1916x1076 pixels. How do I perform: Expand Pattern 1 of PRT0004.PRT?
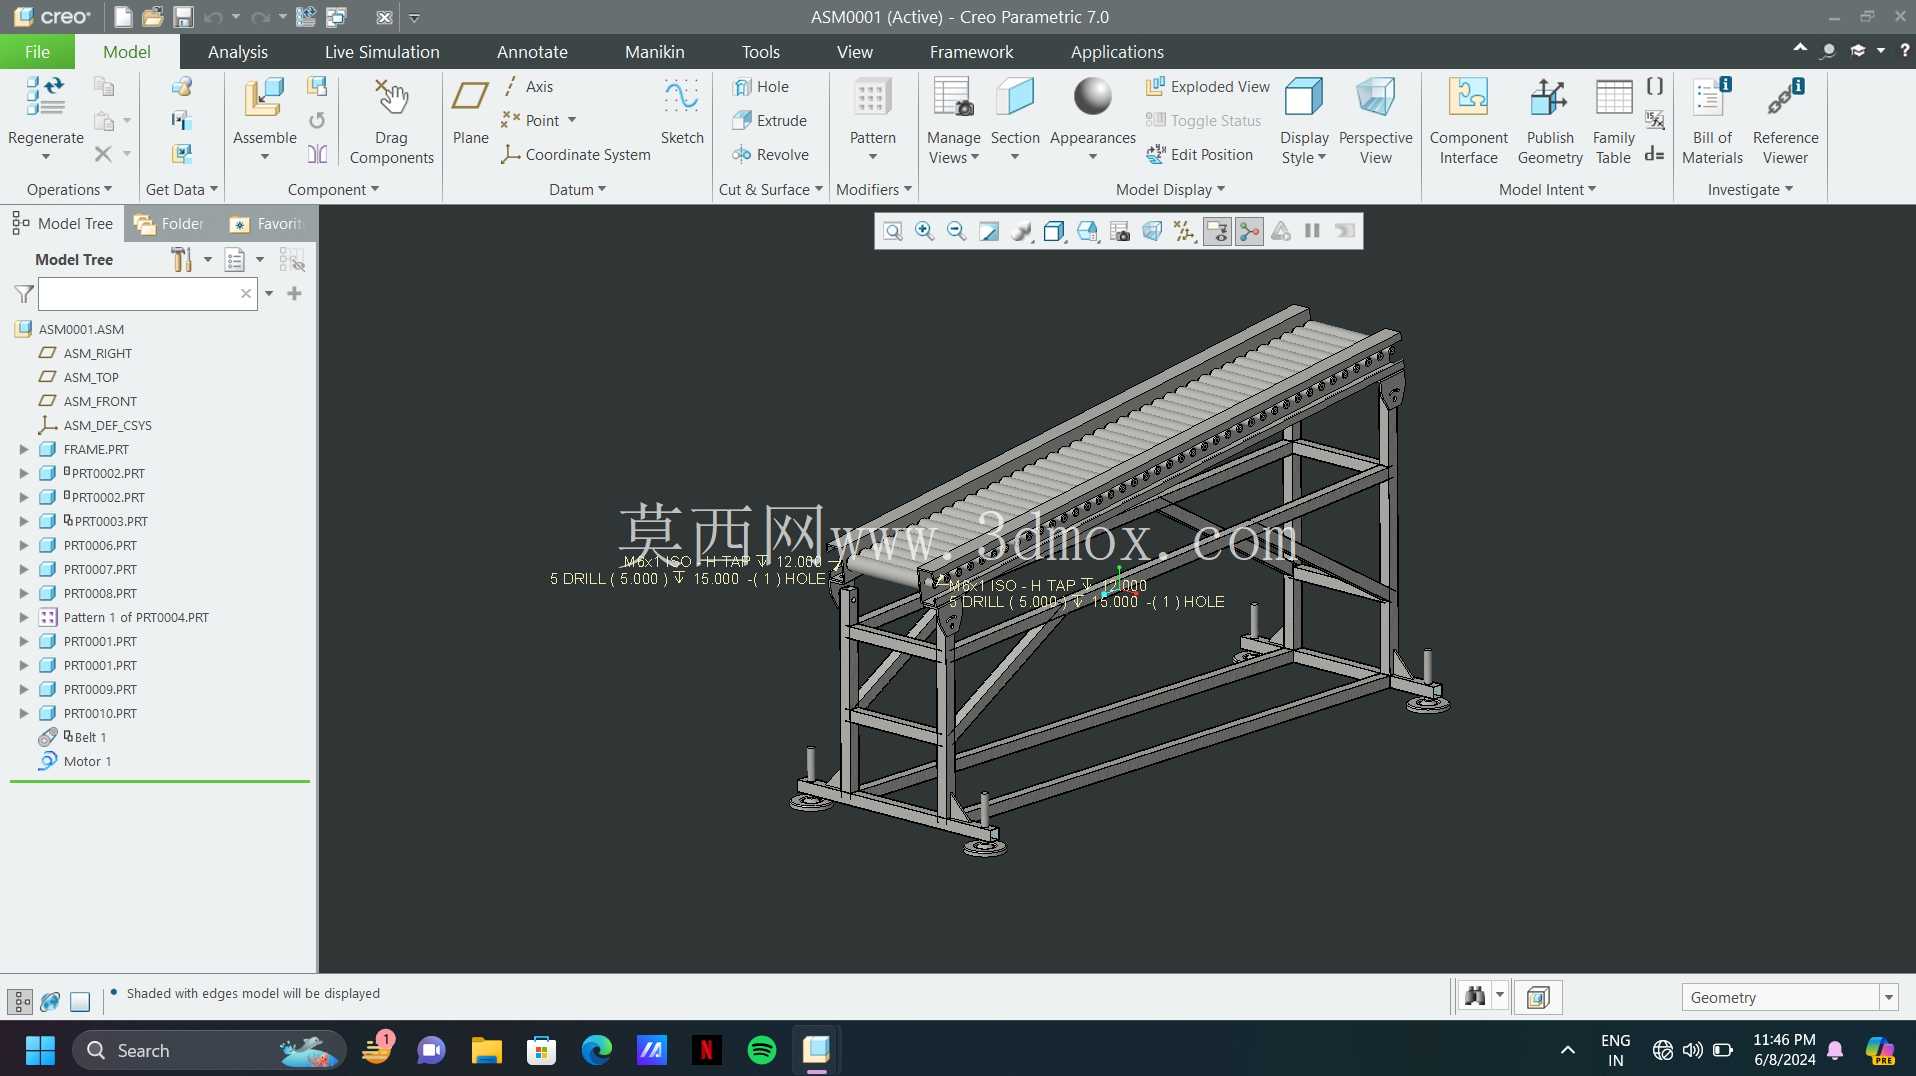(24, 618)
